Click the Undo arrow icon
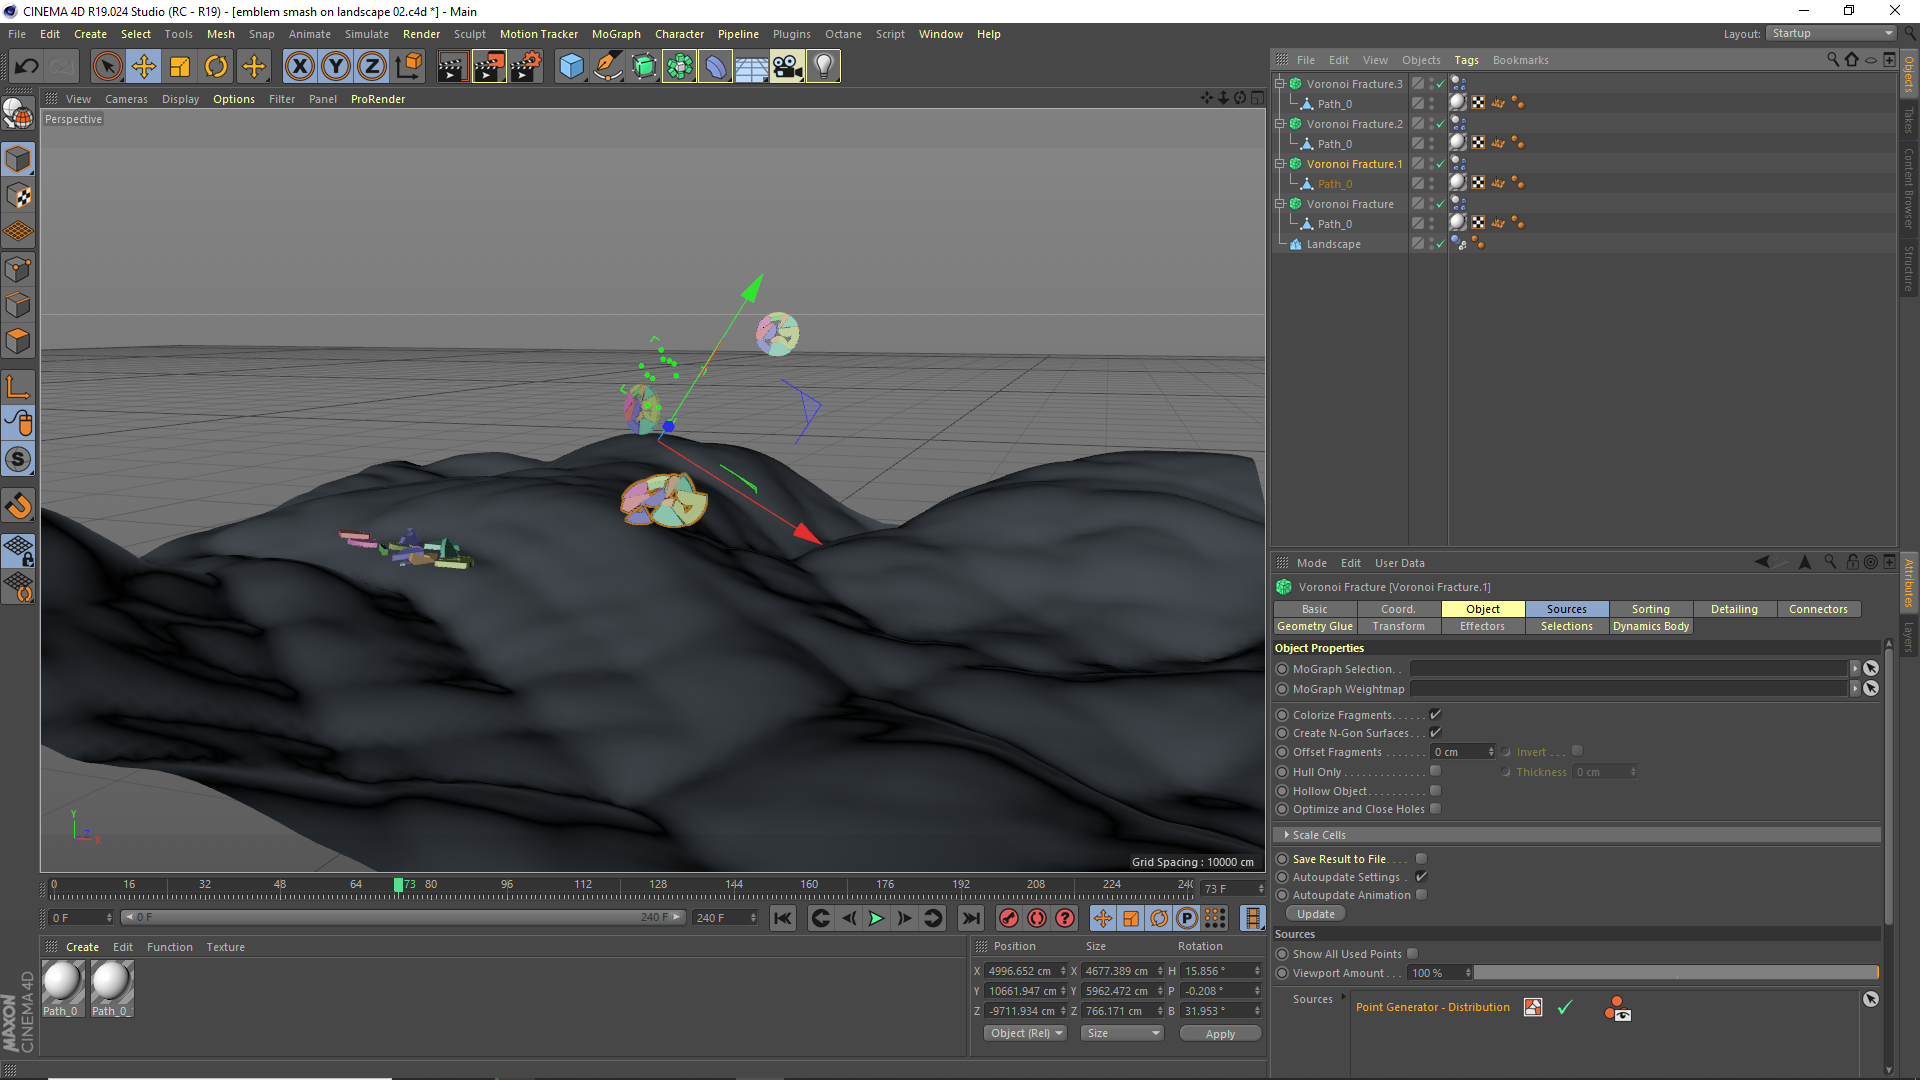 point(27,67)
